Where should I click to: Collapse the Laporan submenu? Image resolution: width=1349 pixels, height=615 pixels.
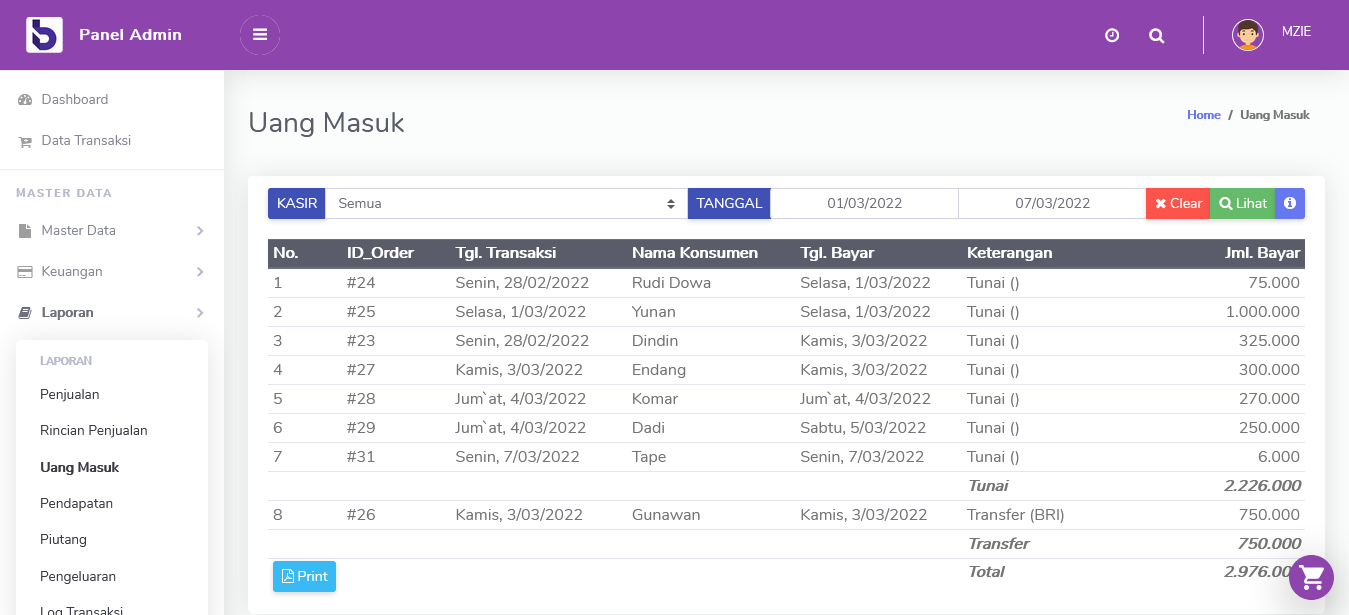click(112, 313)
